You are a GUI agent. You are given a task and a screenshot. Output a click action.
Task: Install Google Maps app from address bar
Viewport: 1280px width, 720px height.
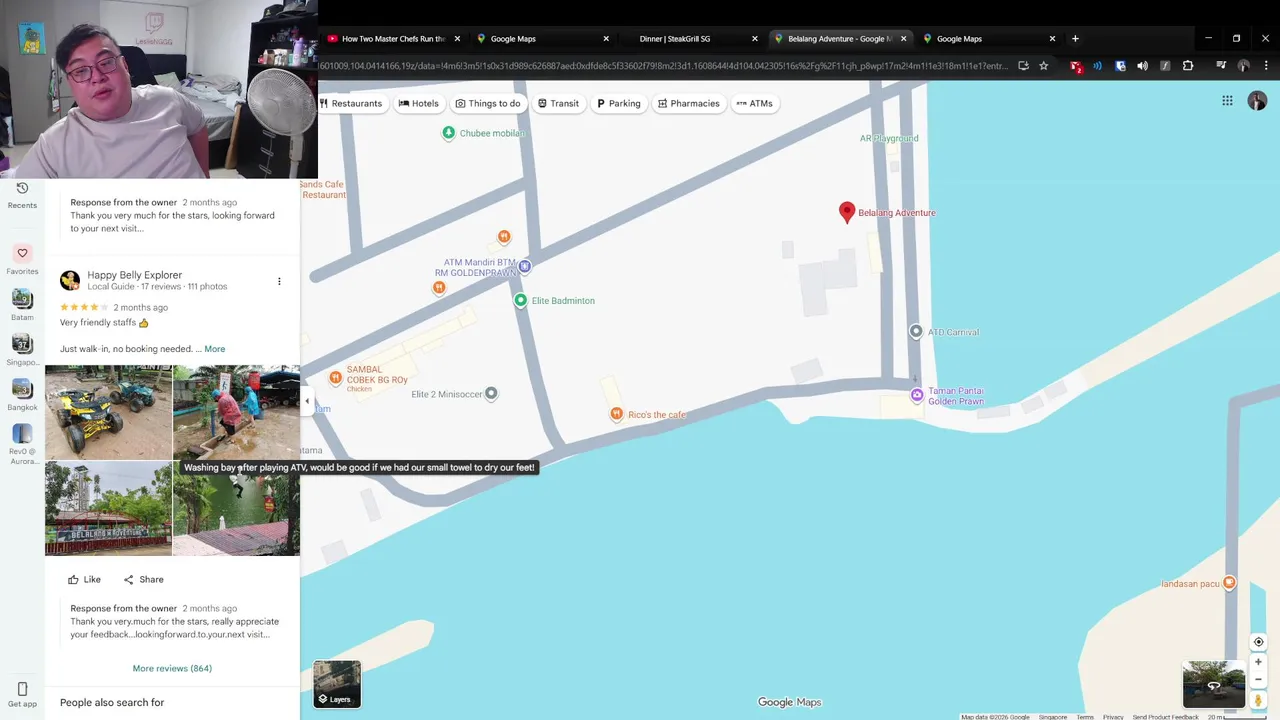pos(1023,66)
